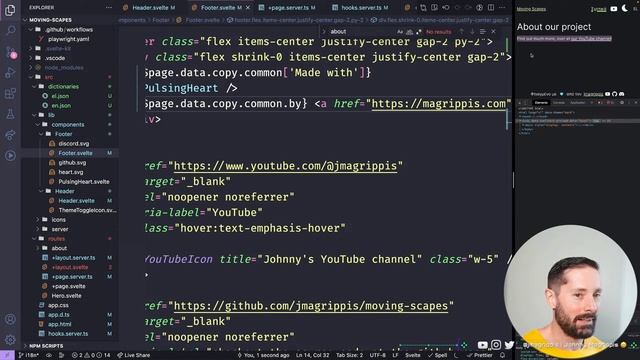
Task: Click Live Share in status bar
Action: 133,356
